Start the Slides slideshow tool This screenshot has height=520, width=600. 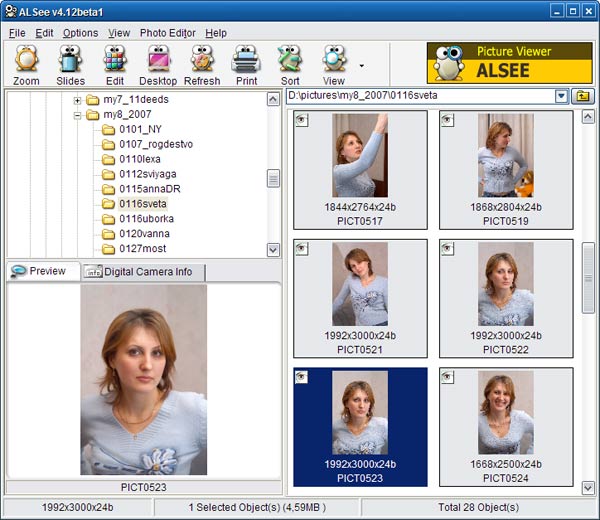coord(70,65)
